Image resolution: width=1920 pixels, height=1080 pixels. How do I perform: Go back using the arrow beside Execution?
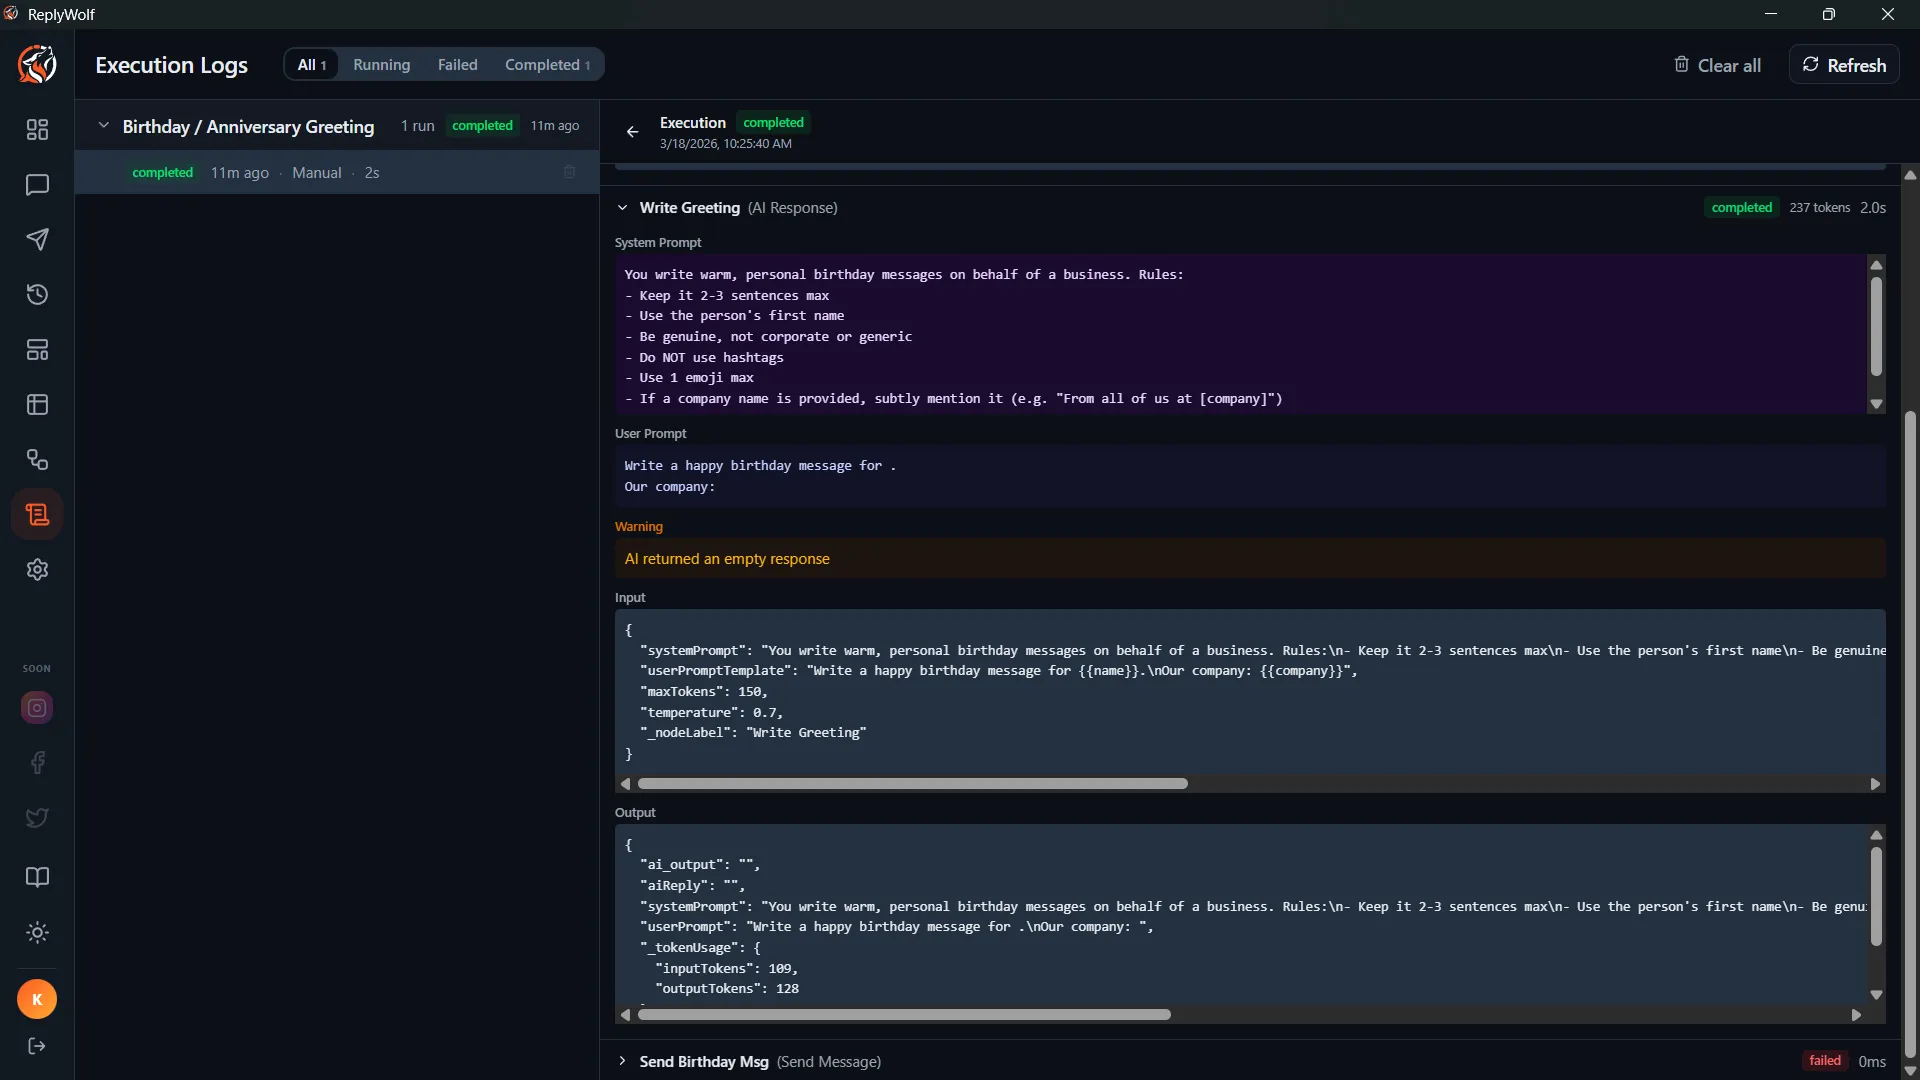pos(632,132)
